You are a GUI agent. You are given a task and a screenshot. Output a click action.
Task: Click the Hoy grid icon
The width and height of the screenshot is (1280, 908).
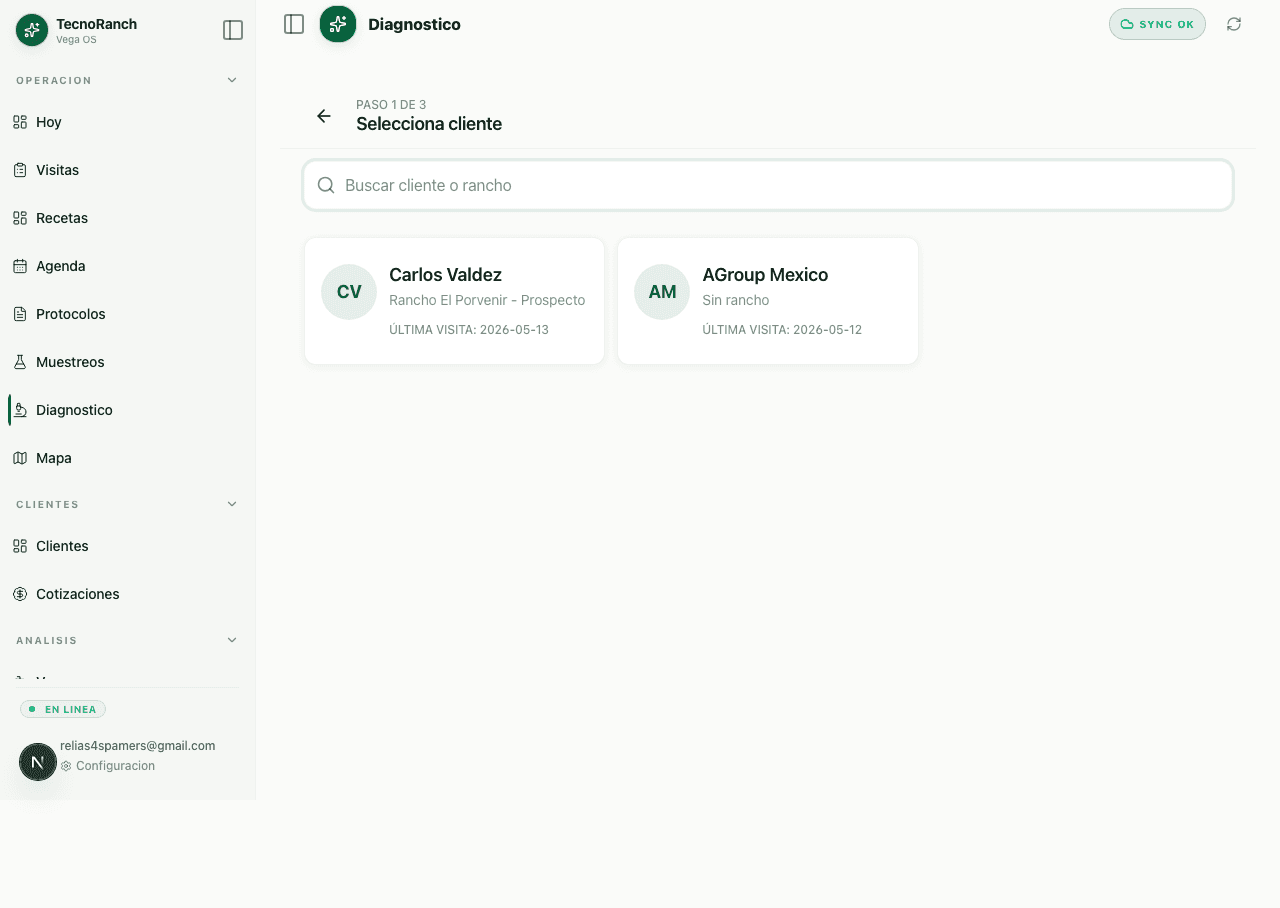click(x=20, y=122)
